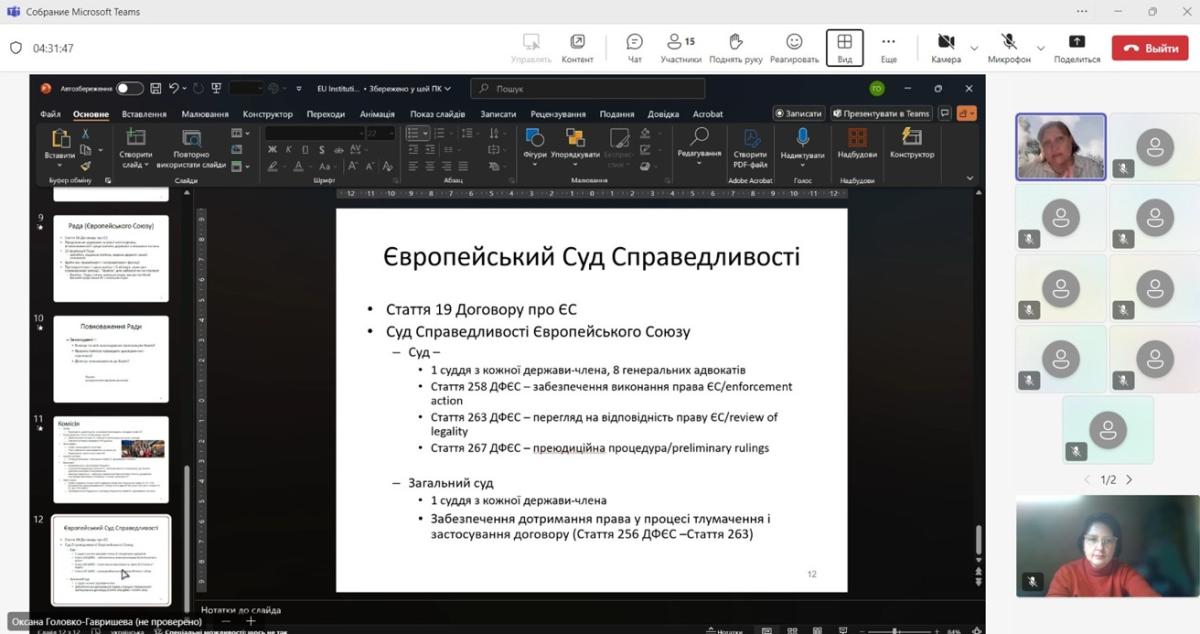Click the Content (Контент) pop-out icon

coord(577,47)
